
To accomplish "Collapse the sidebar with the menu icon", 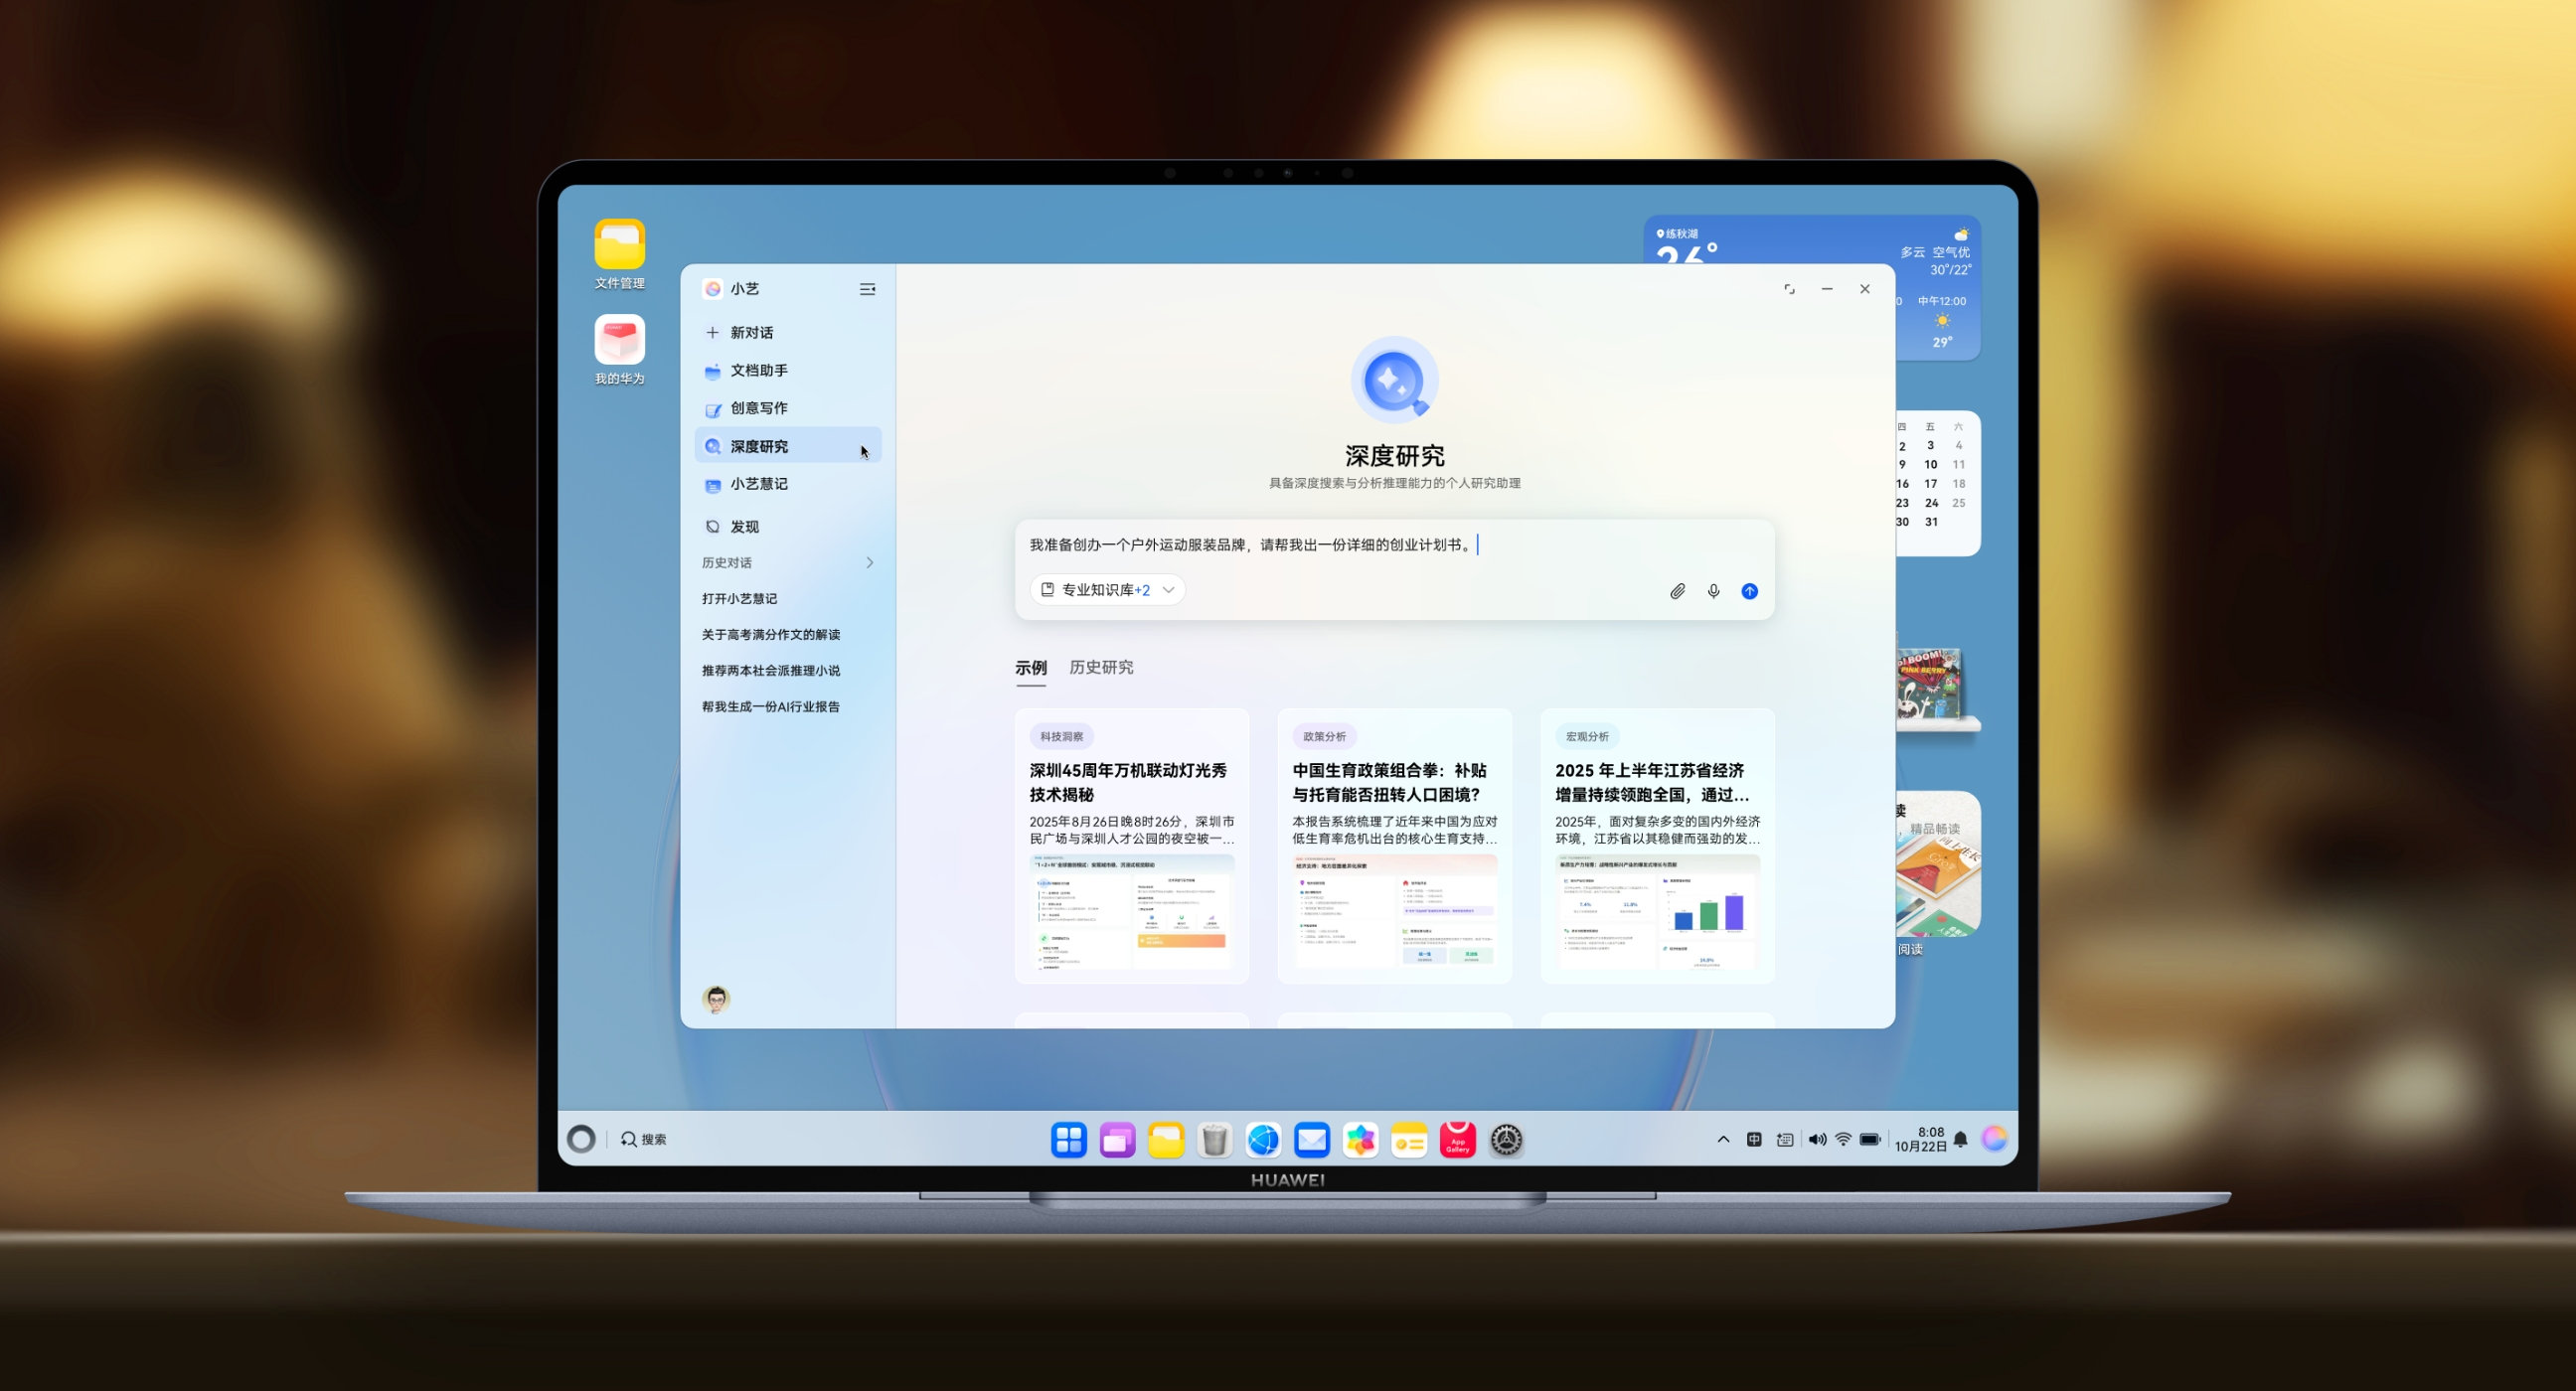I will pyautogui.click(x=867, y=289).
